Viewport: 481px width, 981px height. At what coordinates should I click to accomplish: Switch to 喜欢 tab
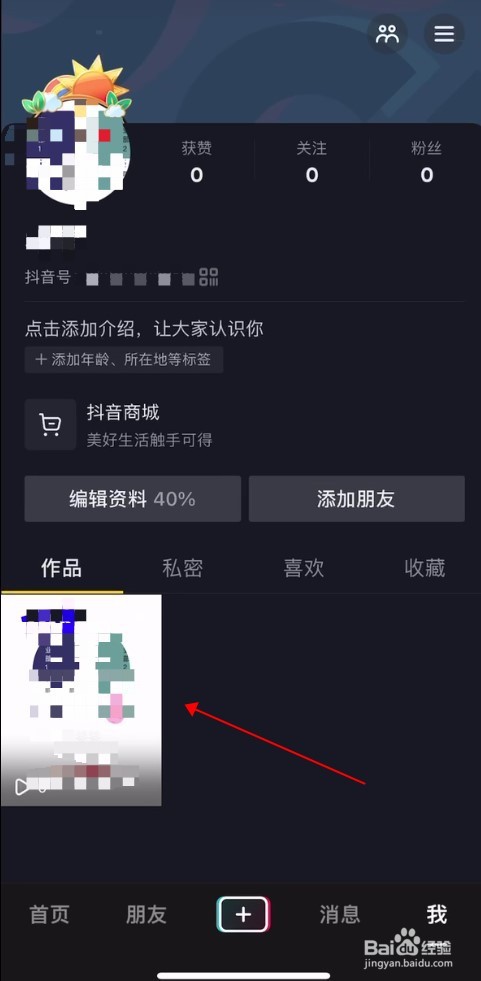point(303,568)
